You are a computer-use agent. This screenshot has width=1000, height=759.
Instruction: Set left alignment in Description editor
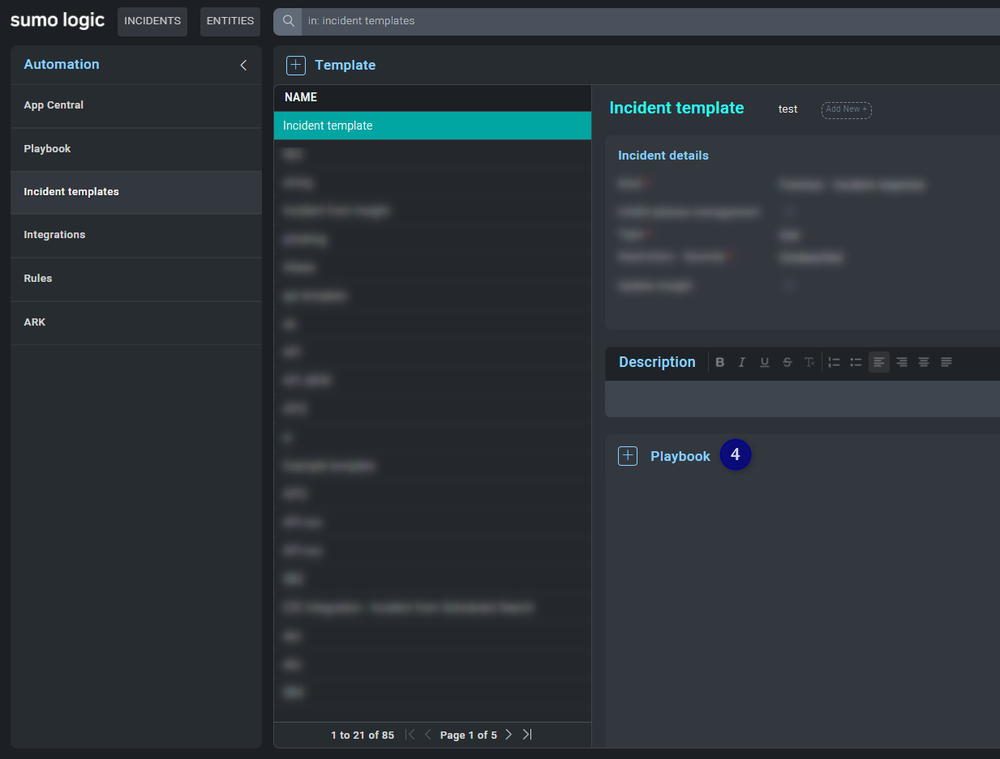pyautogui.click(x=879, y=362)
